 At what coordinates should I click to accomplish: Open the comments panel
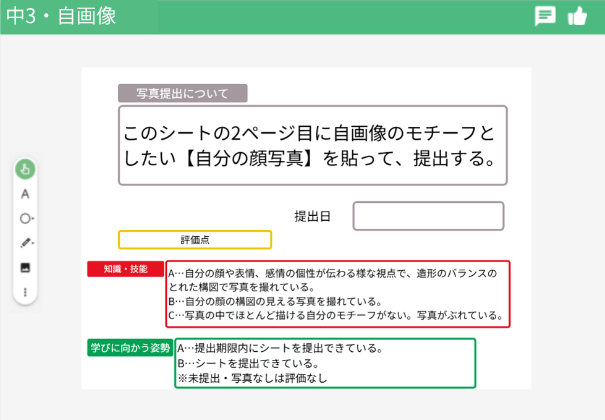[x=545, y=16]
